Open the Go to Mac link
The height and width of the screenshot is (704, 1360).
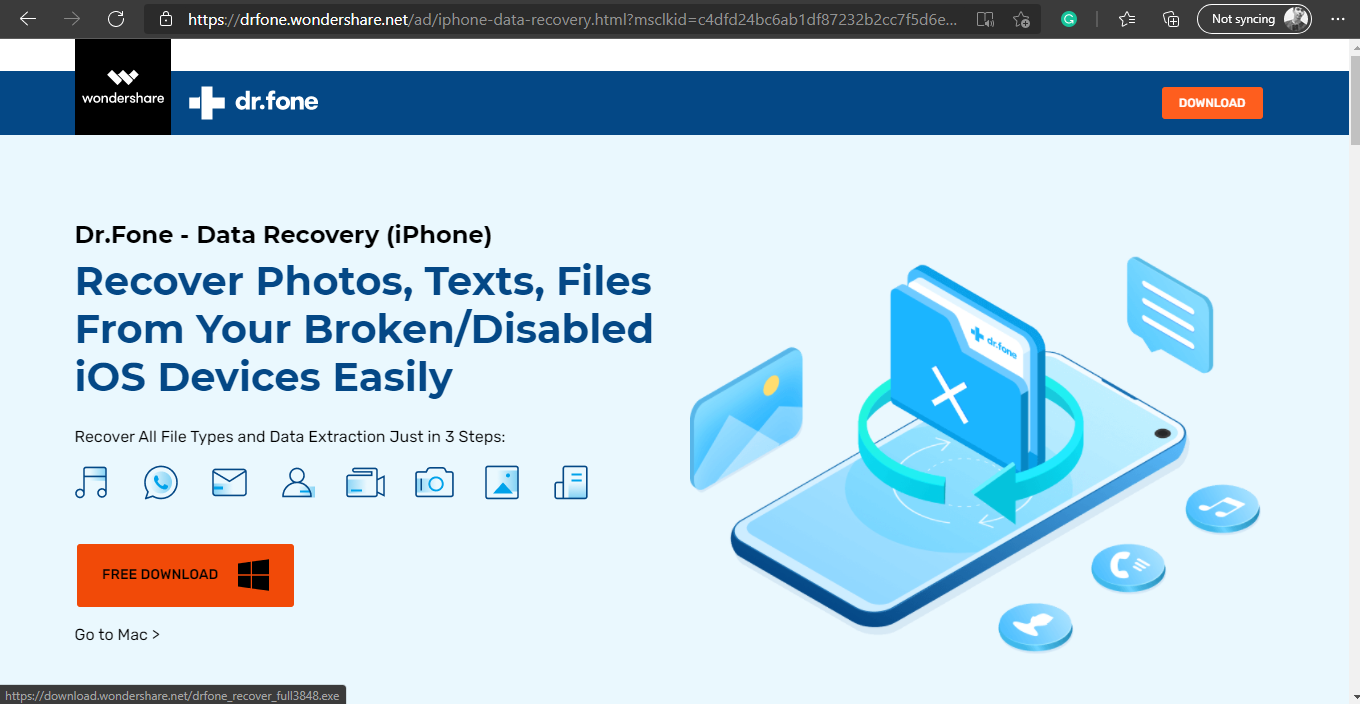[117, 635]
